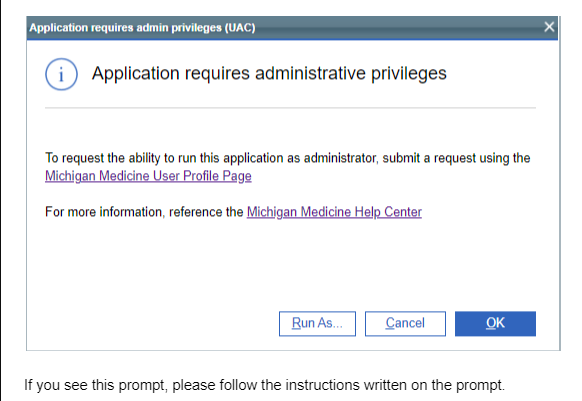Open the Michigan Medicine Help Center link
The image size is (582, 401).
point(334,212)
